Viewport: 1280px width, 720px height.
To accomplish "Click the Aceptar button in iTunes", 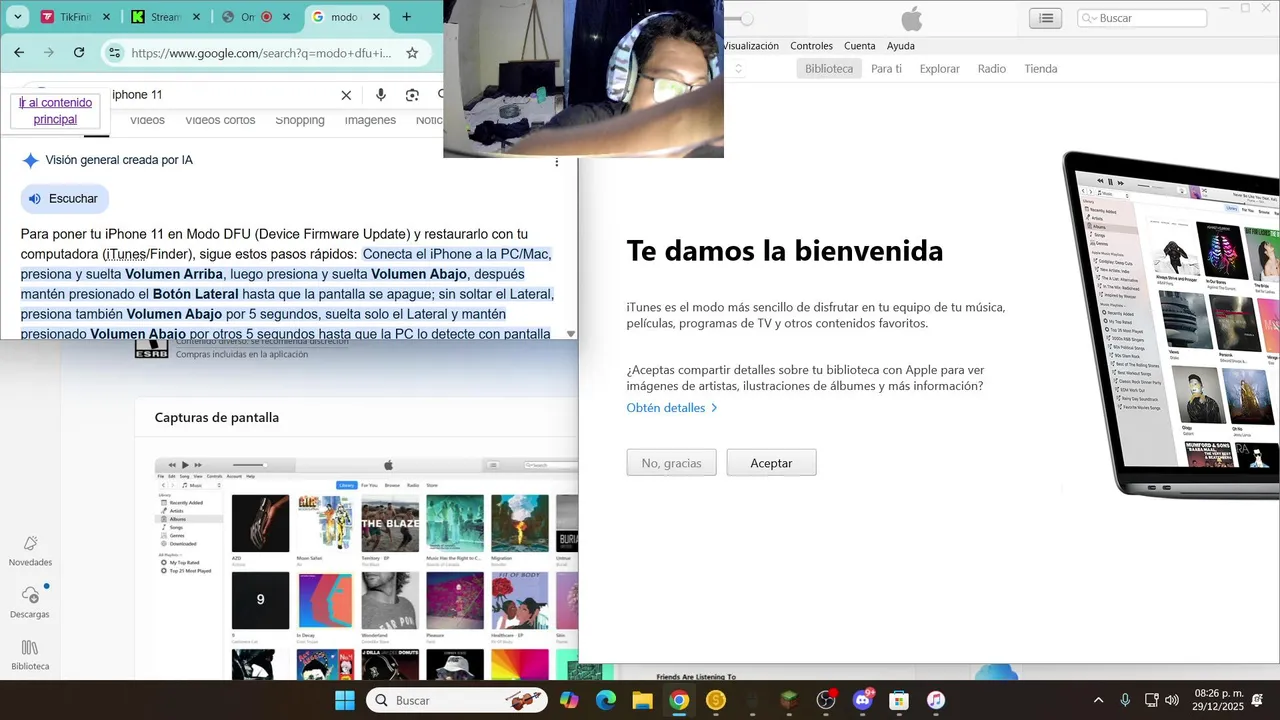I will [771, 463].
